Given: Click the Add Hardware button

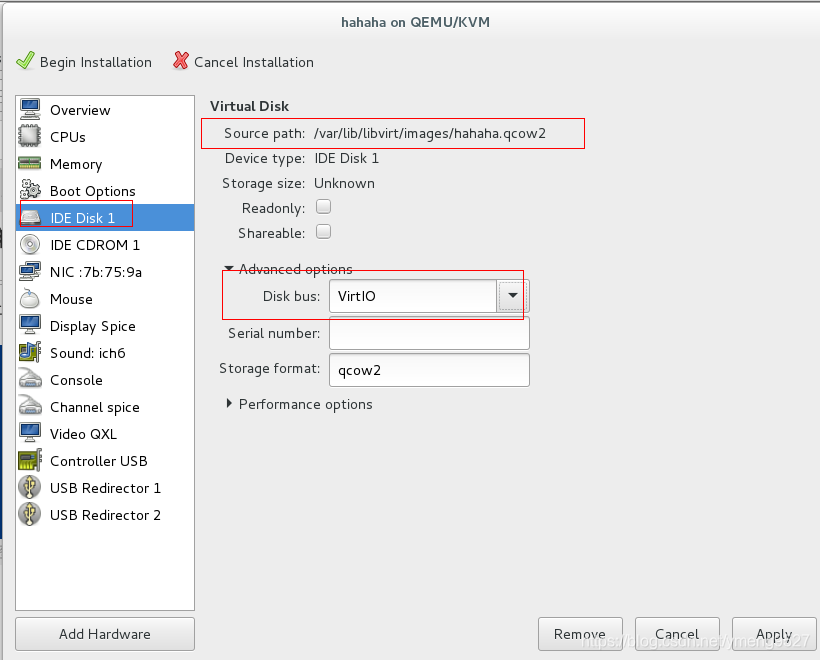Looking at the screenshot, I should click(105, 634).
